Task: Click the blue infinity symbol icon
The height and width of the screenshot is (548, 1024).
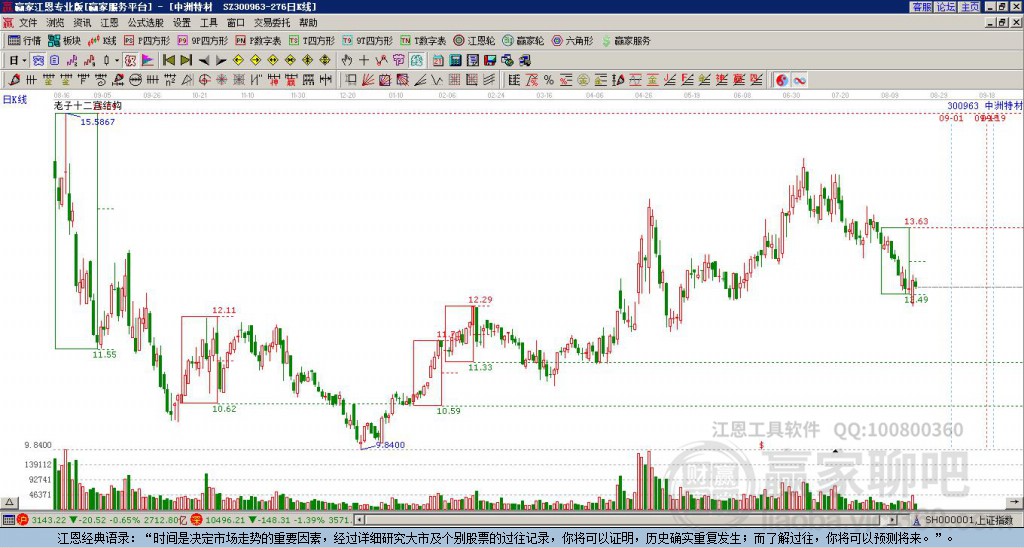Action: [799, 80]
